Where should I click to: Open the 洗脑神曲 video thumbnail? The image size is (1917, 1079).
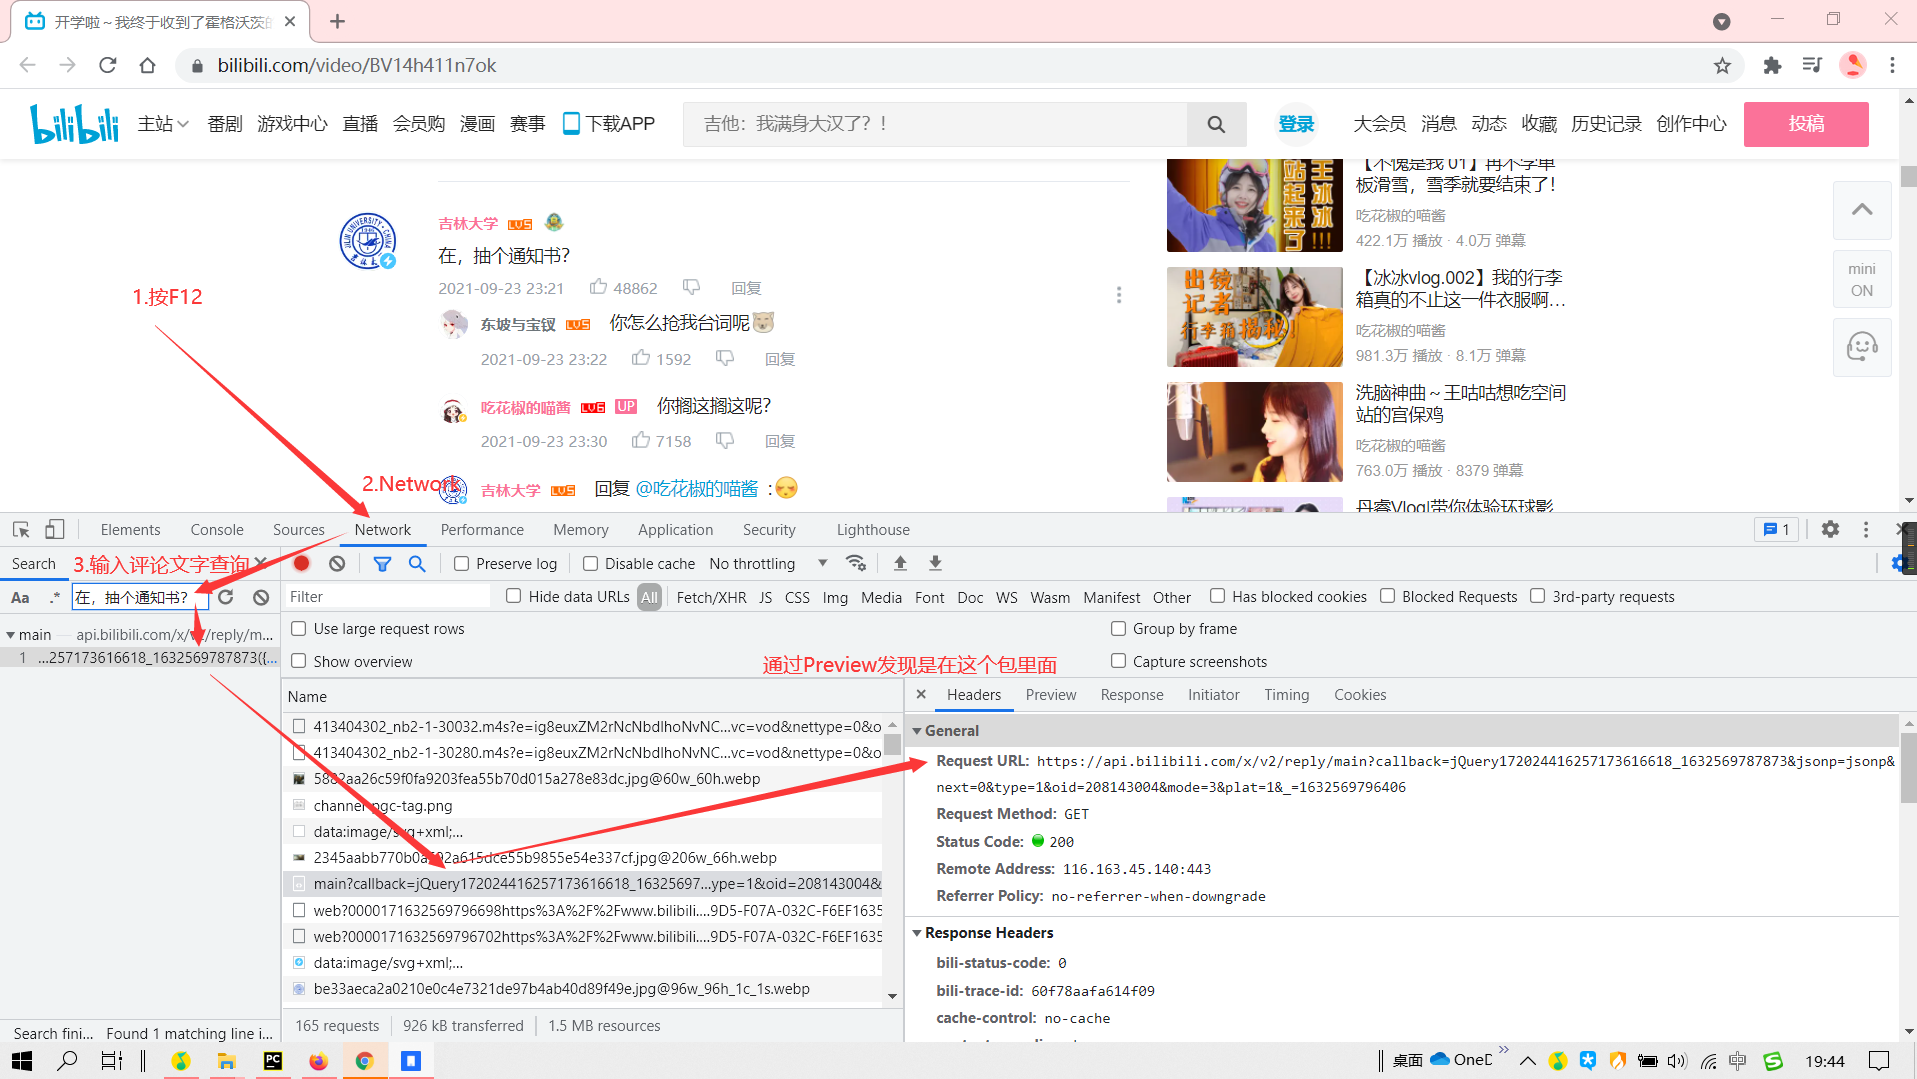[x=1254, y=432]
